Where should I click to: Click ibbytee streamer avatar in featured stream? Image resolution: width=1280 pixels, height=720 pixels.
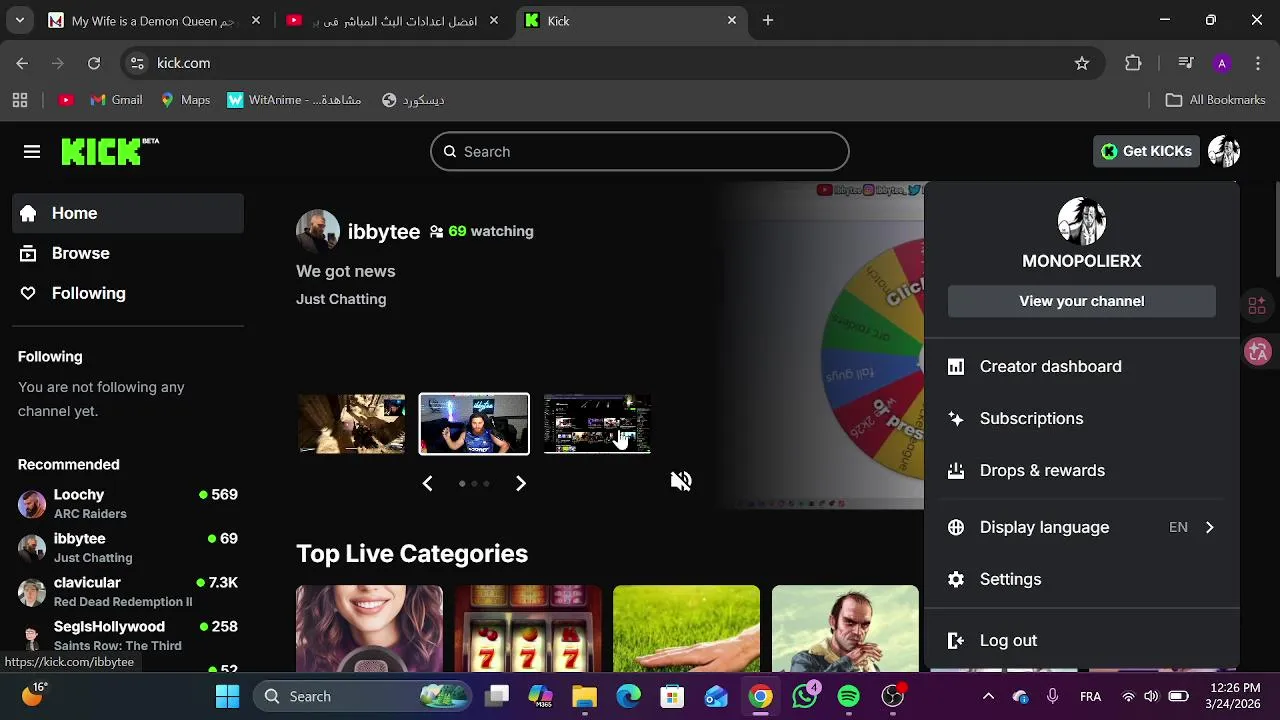[x=318, y=231]
